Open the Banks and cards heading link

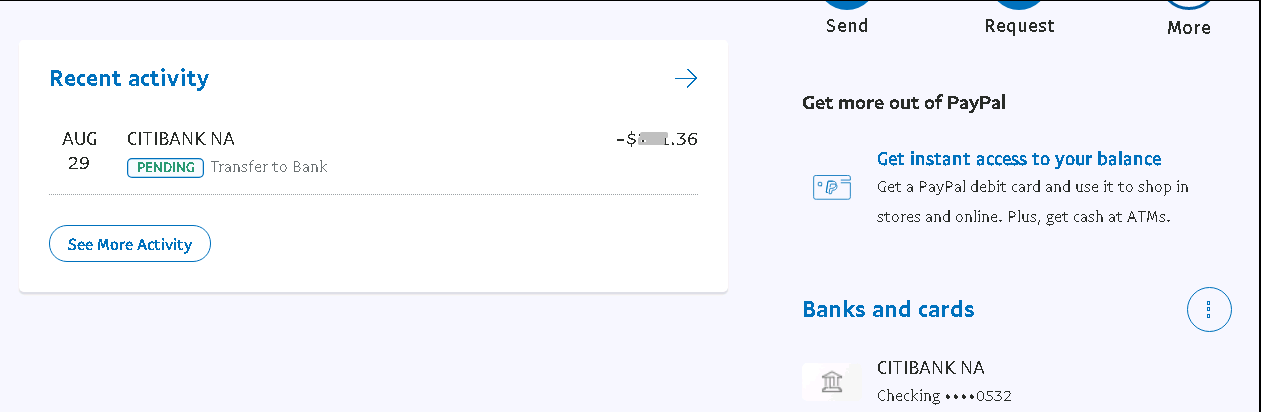888,309
